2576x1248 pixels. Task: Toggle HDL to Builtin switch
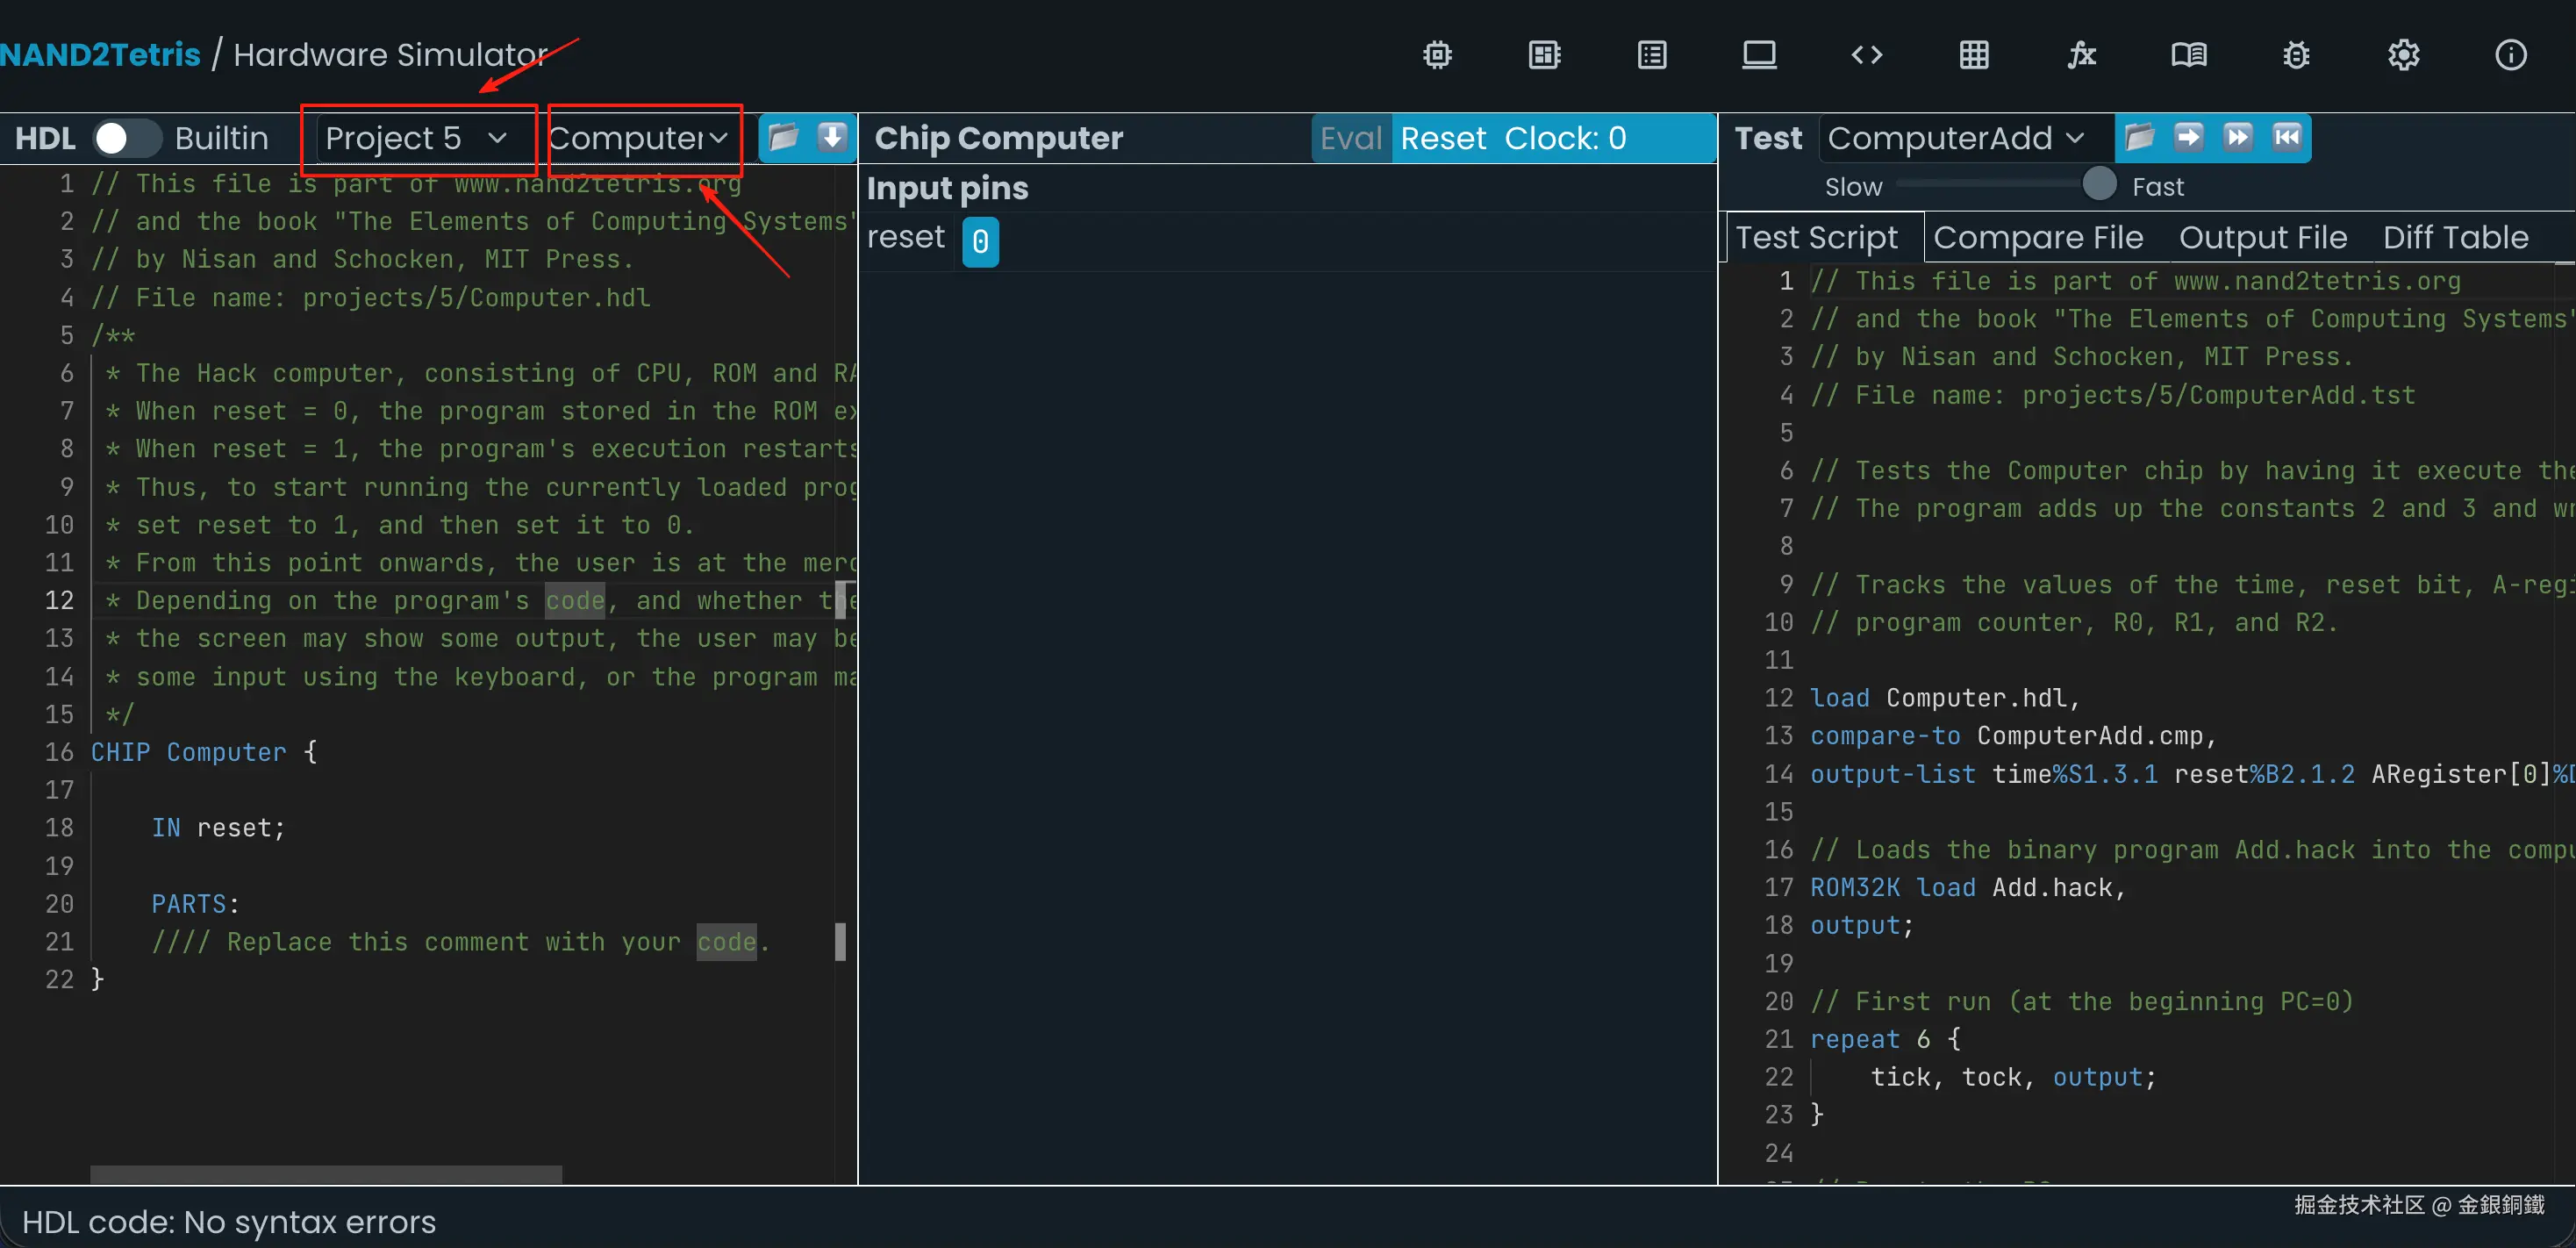coord(126,138)
